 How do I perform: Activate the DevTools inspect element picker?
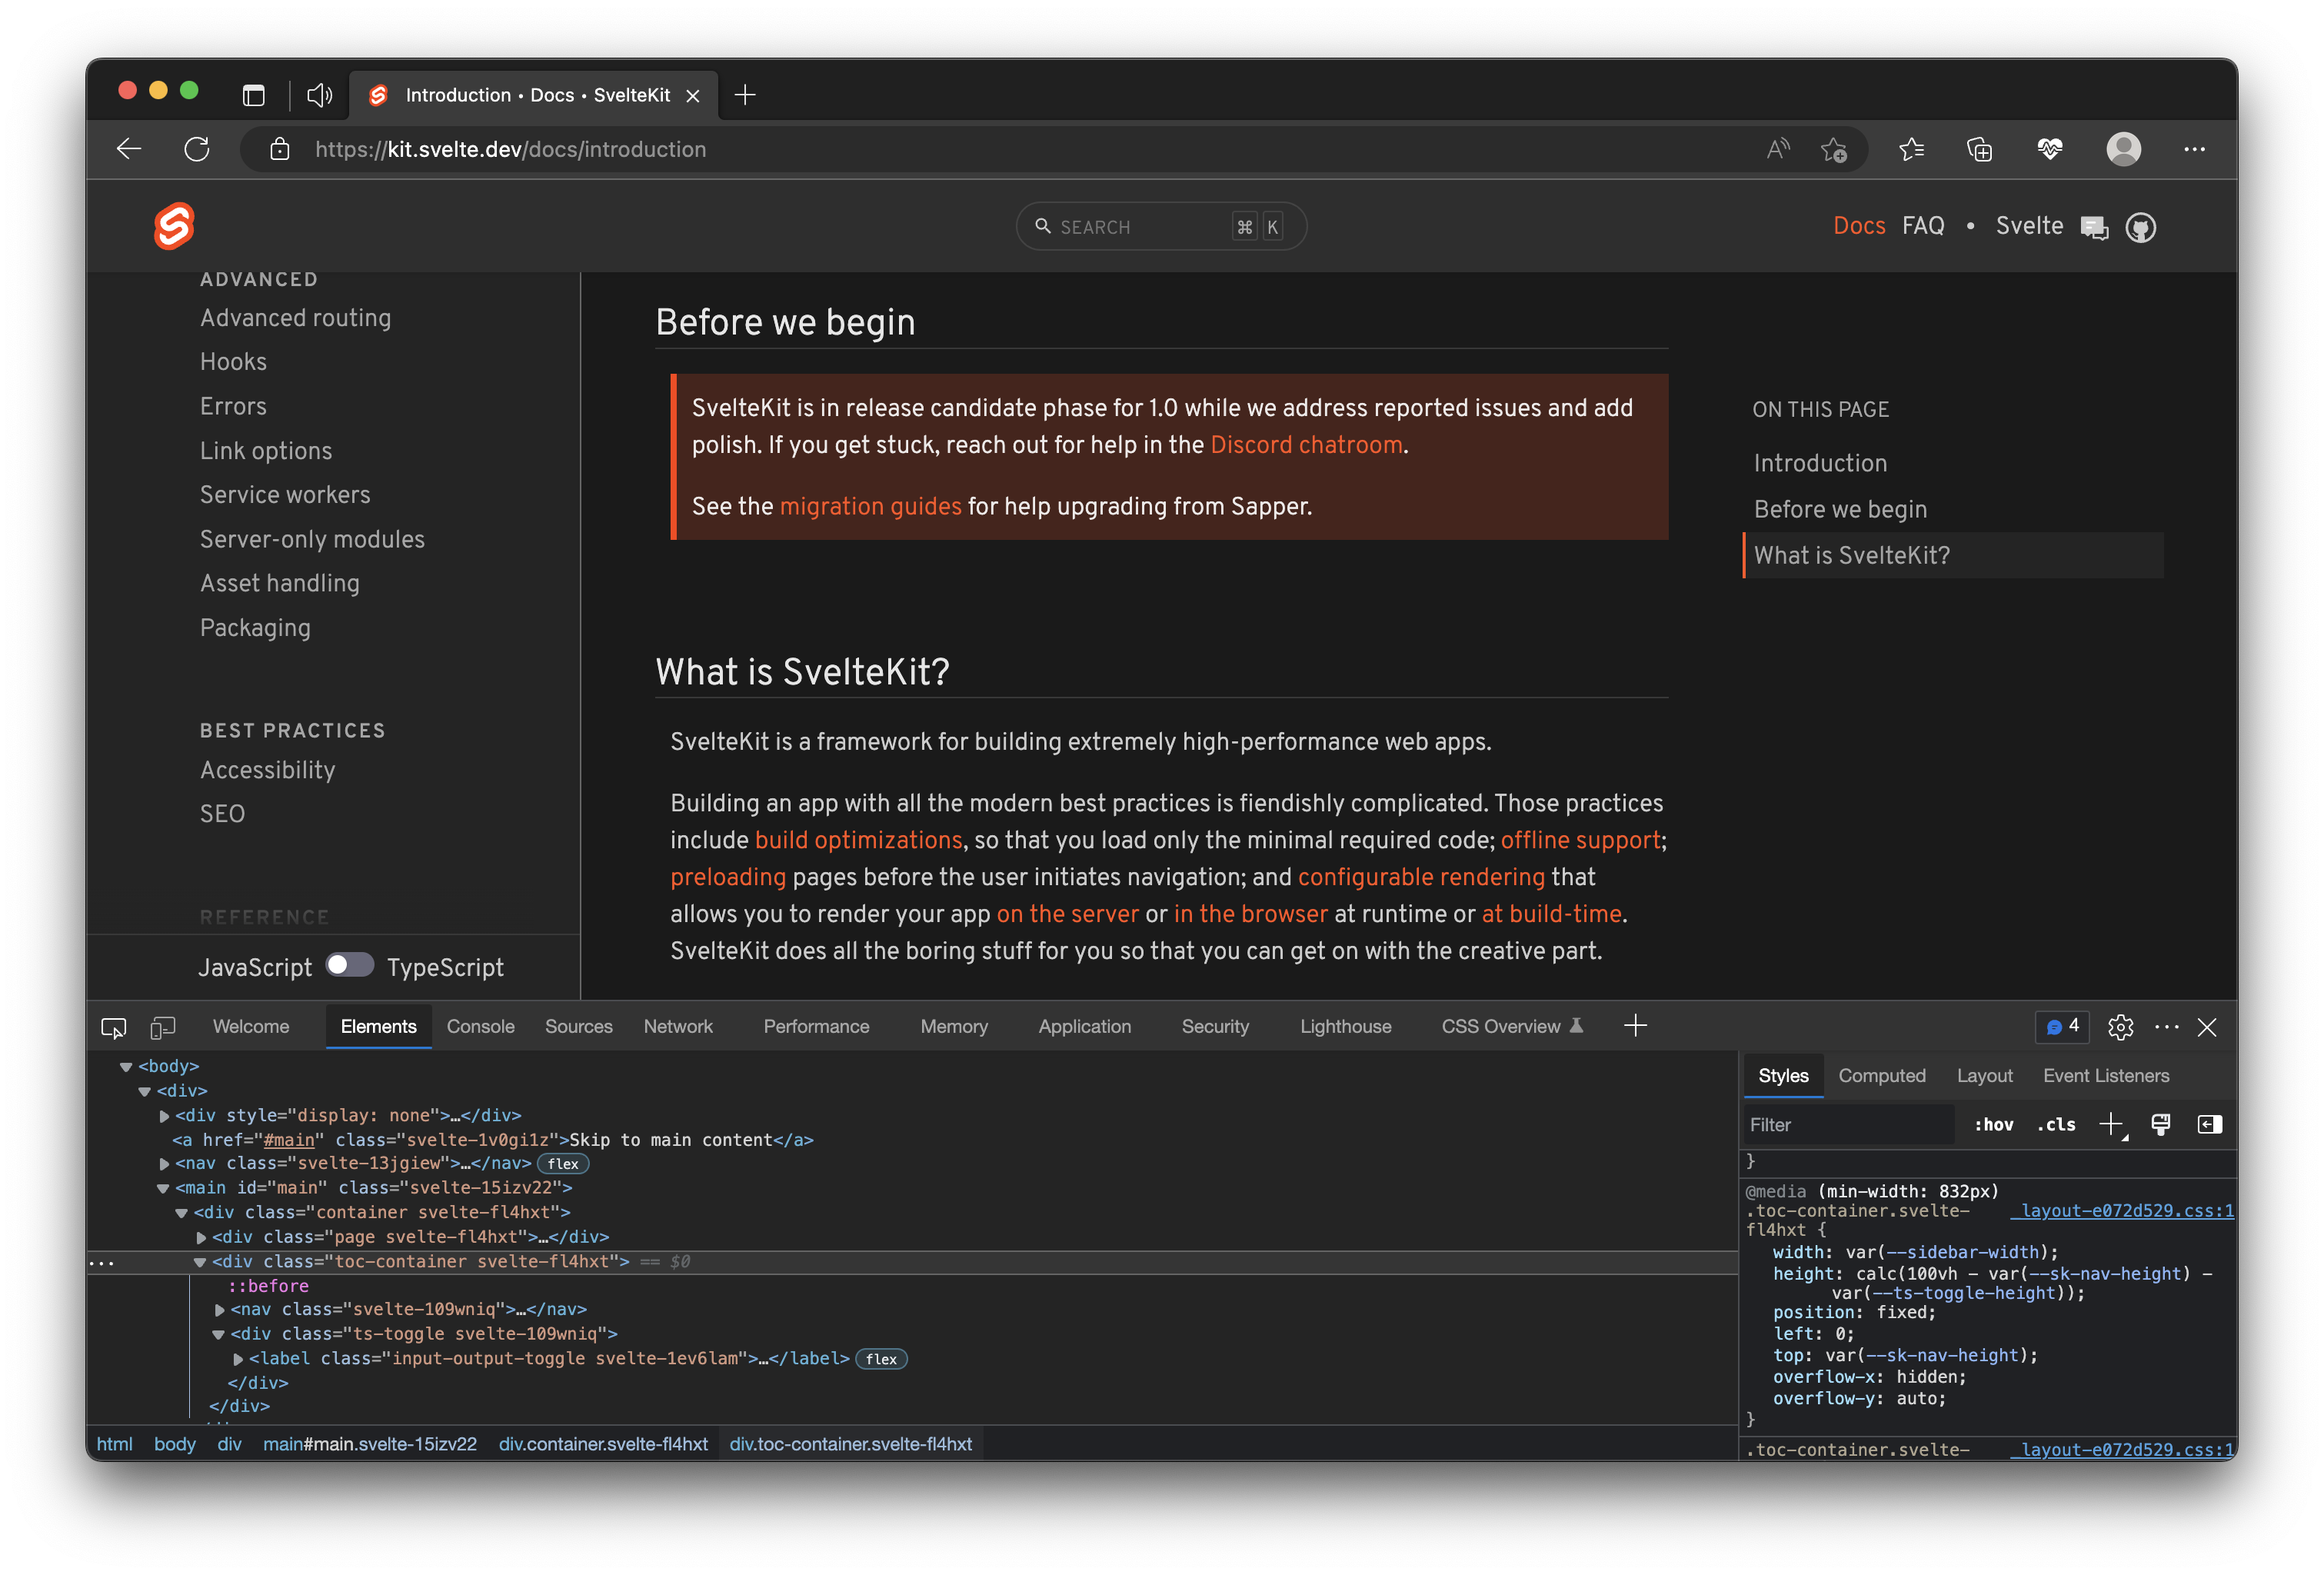coord(114,1027)
